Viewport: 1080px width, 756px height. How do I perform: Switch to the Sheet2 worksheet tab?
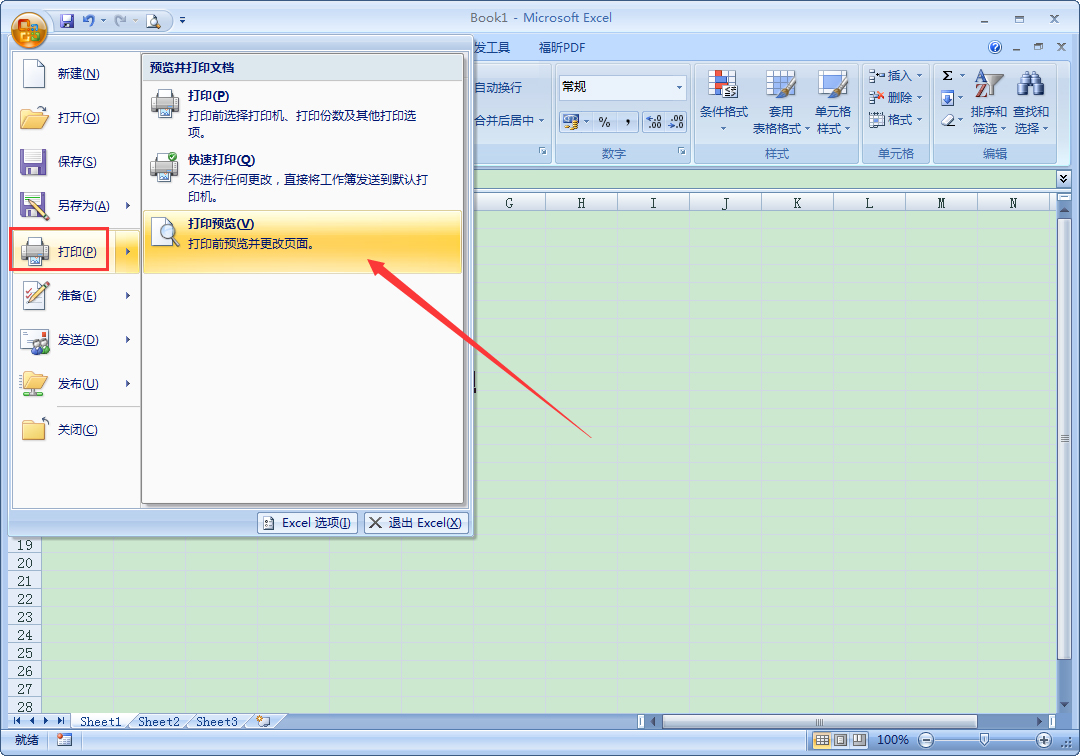[x=157, y=721]
